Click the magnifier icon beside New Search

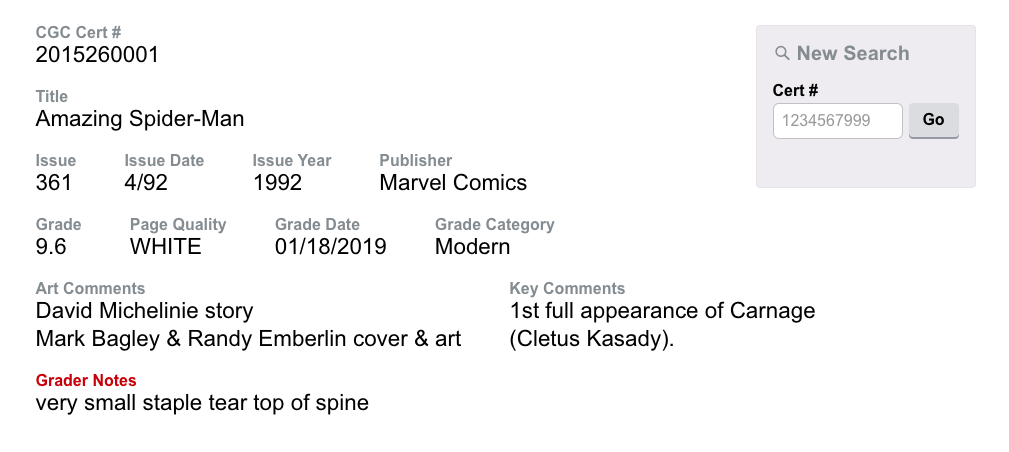point(782,54)
